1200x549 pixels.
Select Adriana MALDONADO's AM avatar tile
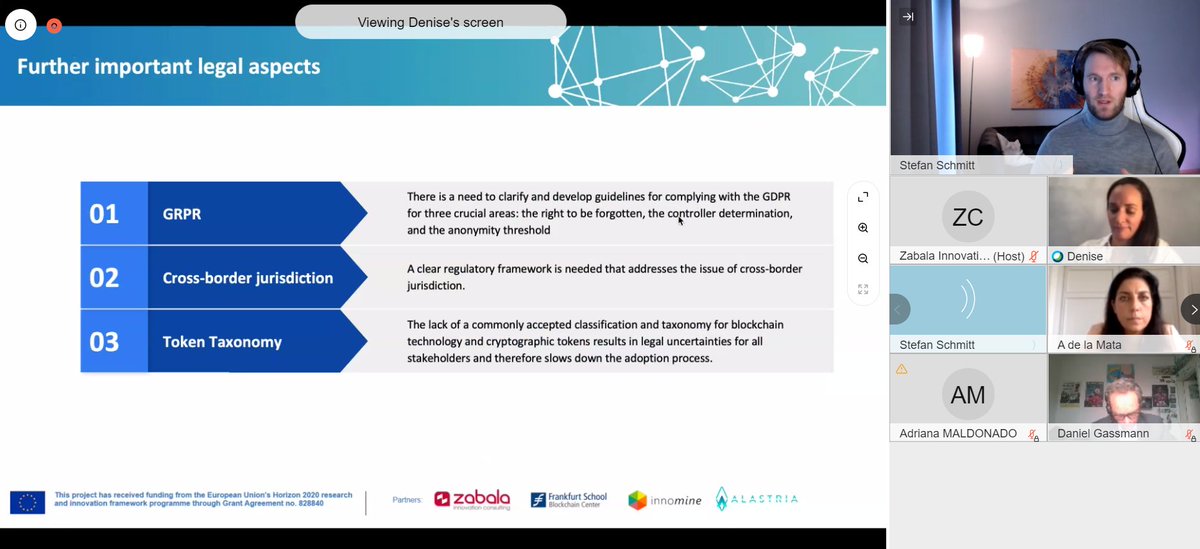coord(967,398)
